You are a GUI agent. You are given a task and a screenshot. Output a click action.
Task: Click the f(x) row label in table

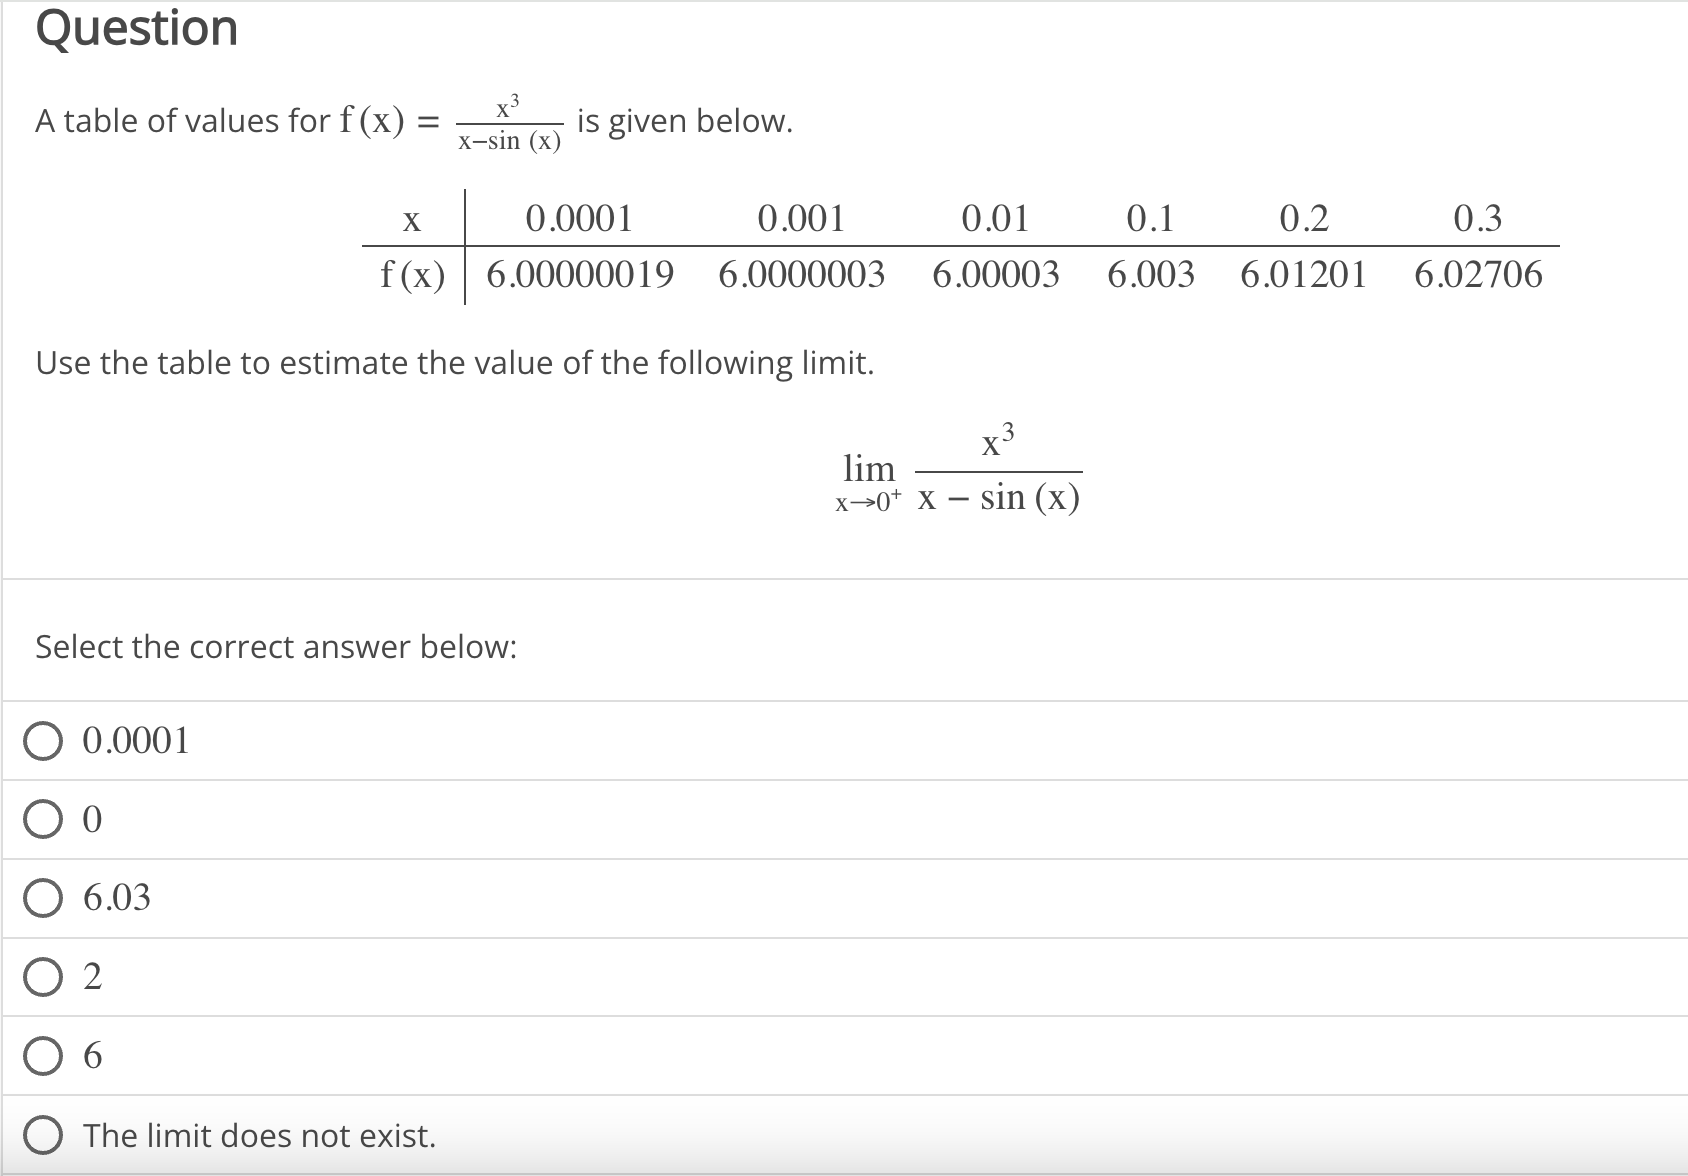(x=413, y=276)
